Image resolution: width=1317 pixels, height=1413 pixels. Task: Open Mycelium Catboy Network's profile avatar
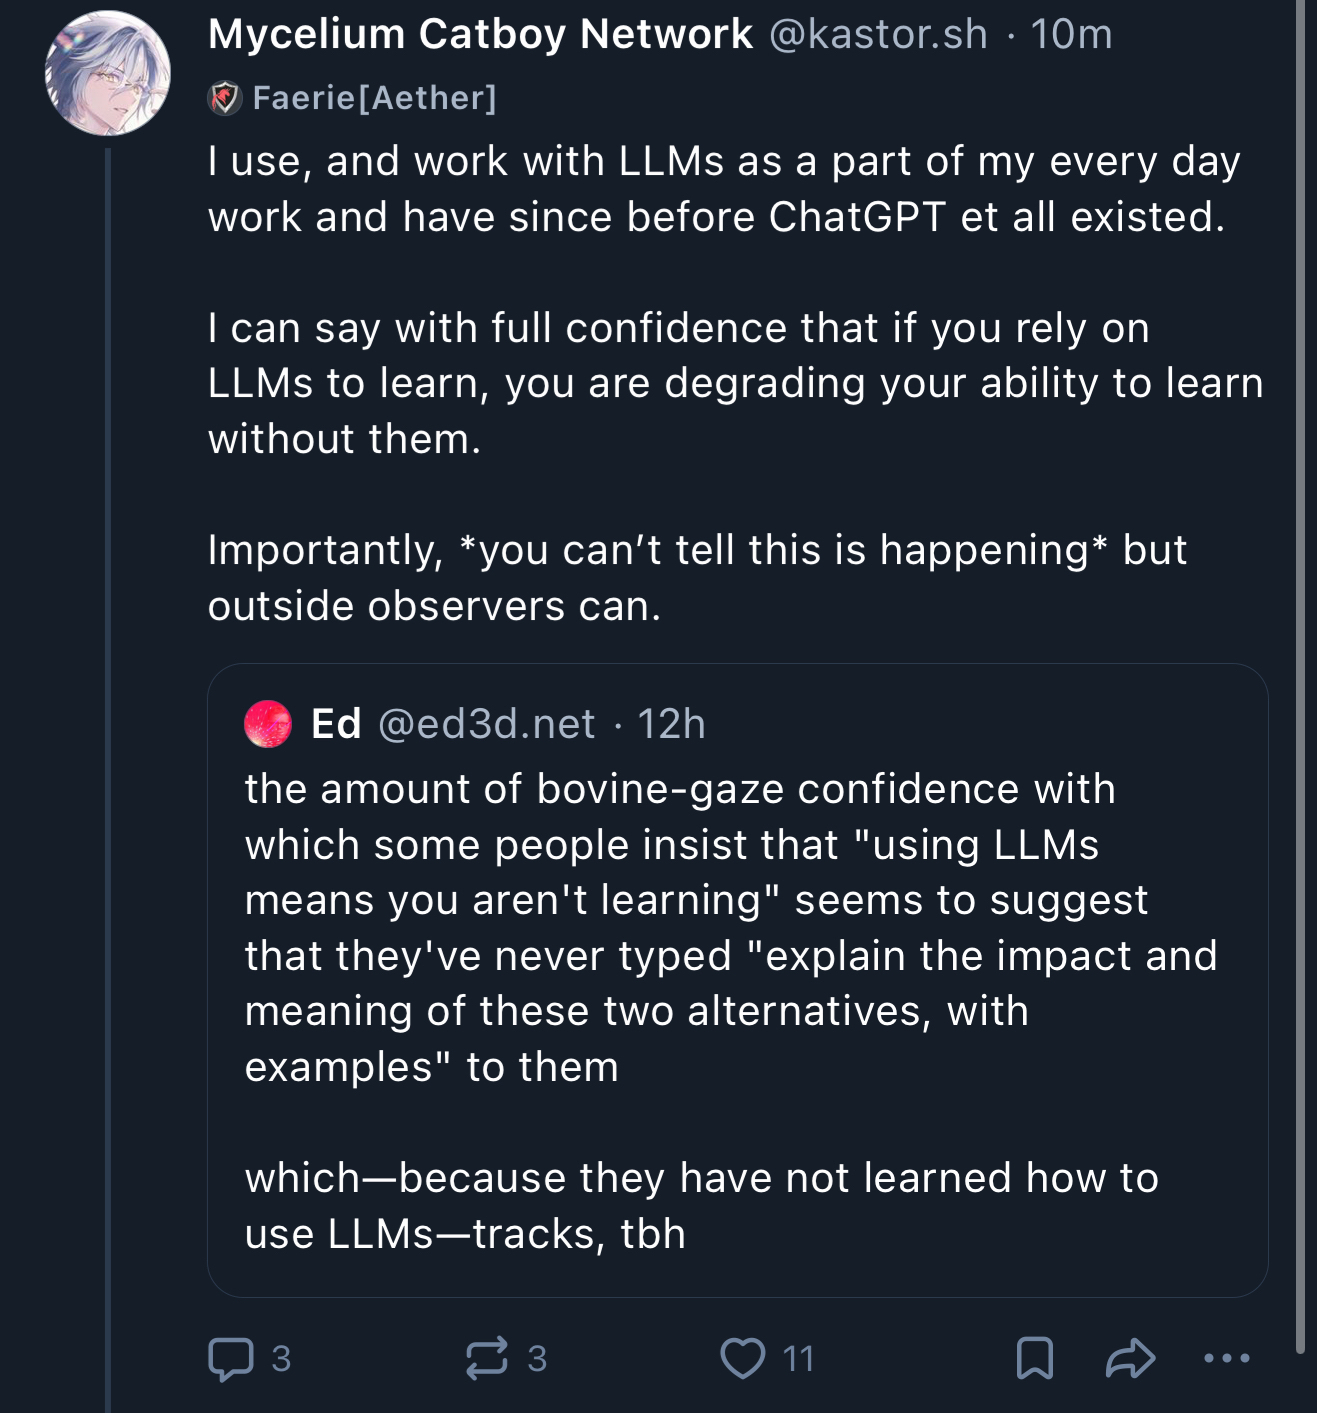[x=108, y=73]
